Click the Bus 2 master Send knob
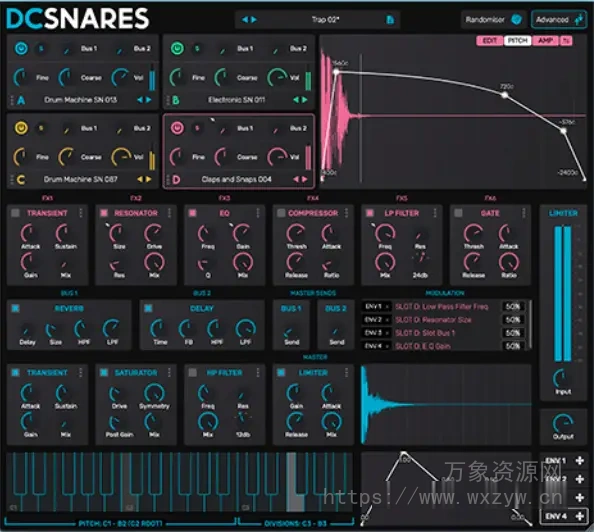This screenshot has width=594, height=532. pos(336,332)
